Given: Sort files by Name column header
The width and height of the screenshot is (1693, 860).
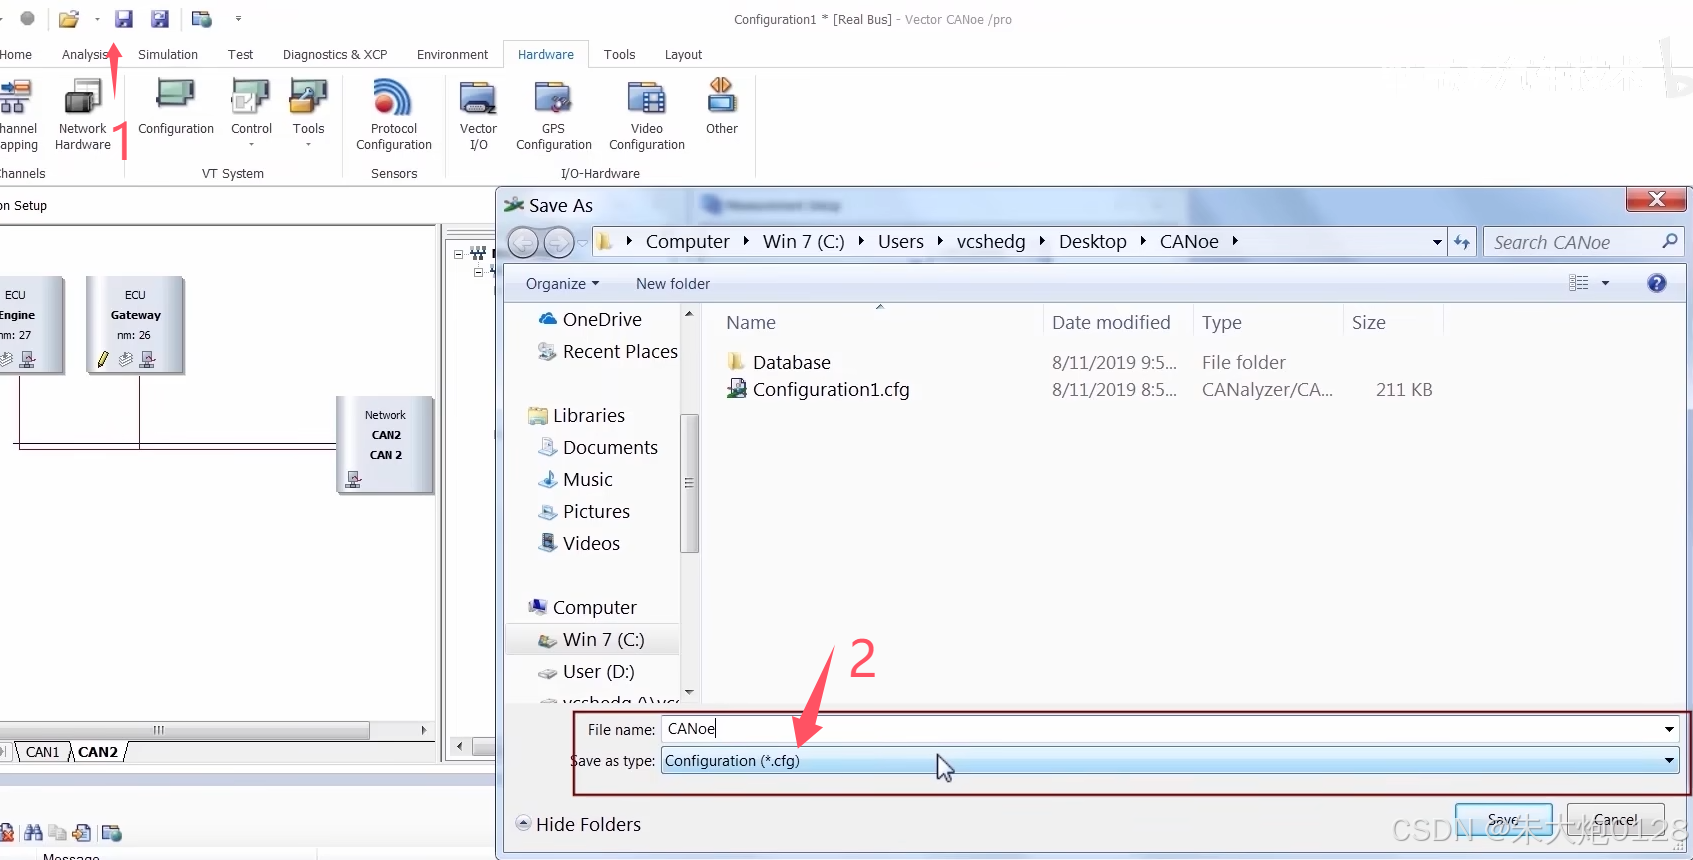Looking at the screenshot, I should [751, 322].
